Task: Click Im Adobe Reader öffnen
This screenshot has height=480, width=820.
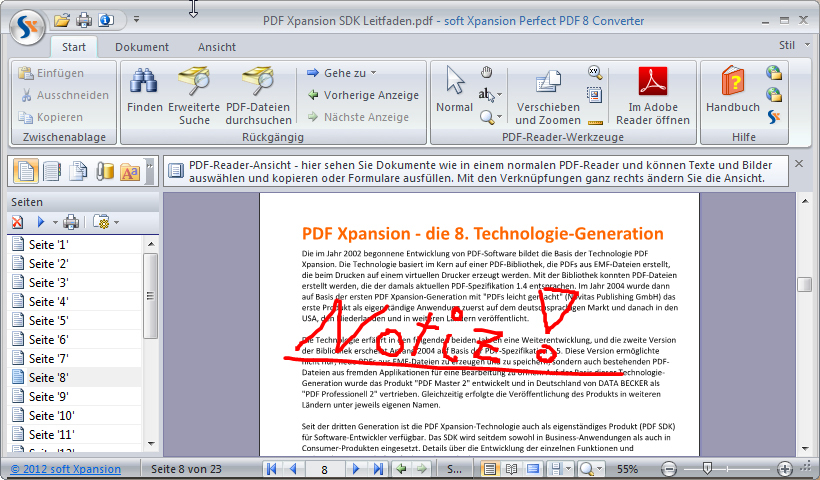Action: (653, 96)
